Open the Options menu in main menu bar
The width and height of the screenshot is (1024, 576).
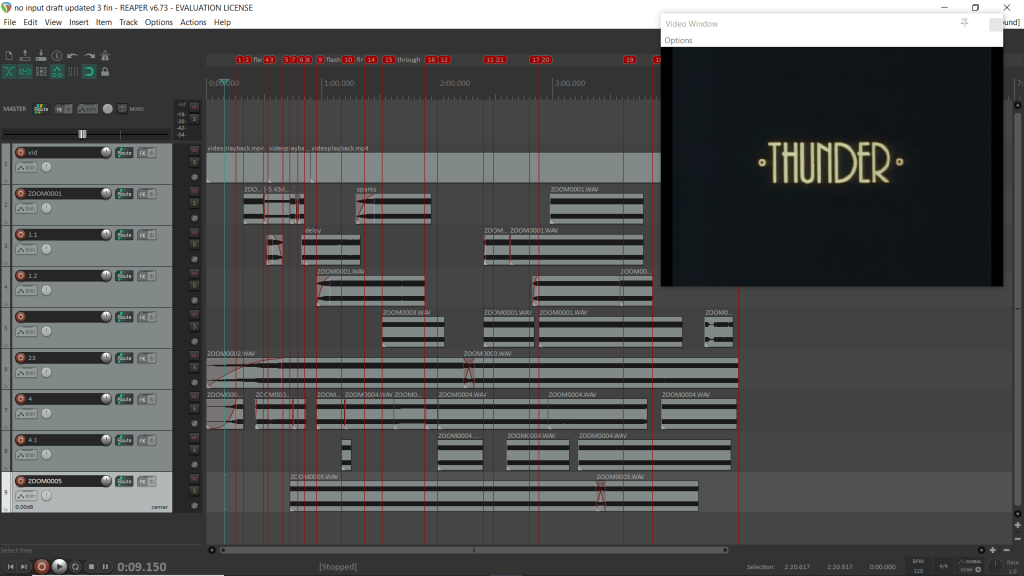[159, 22]
